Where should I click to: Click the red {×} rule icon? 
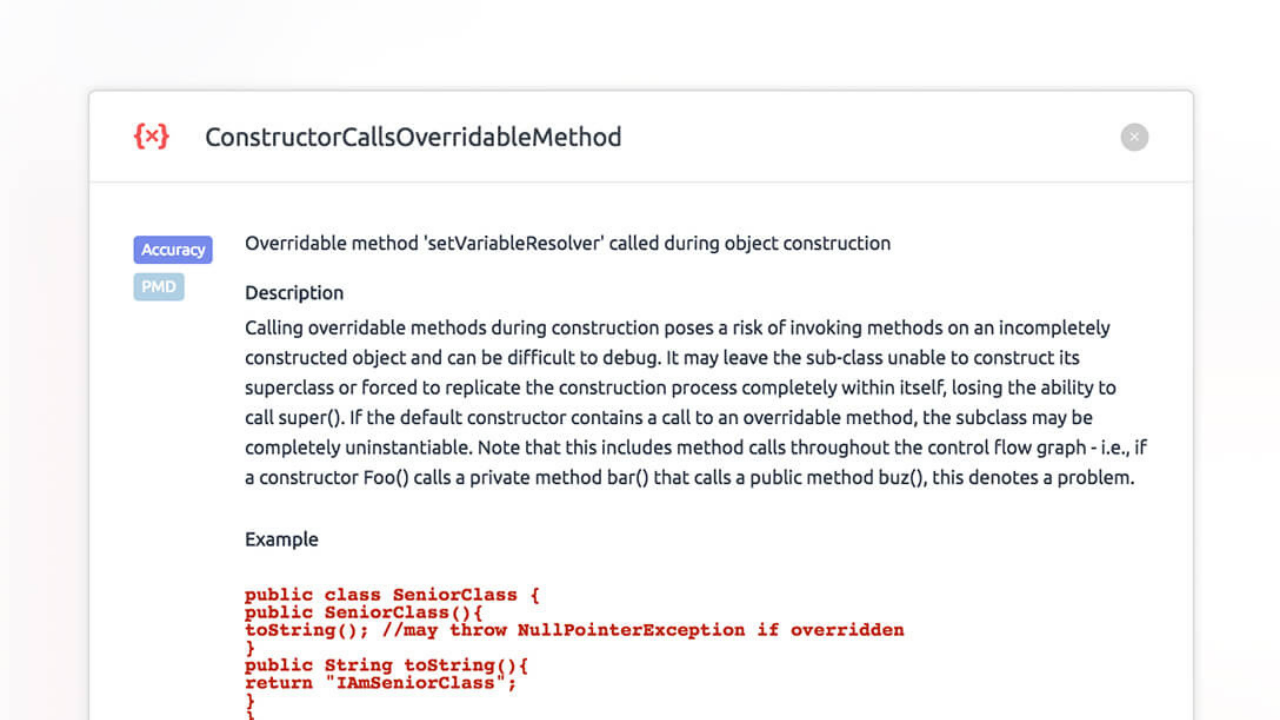point(151,136)
